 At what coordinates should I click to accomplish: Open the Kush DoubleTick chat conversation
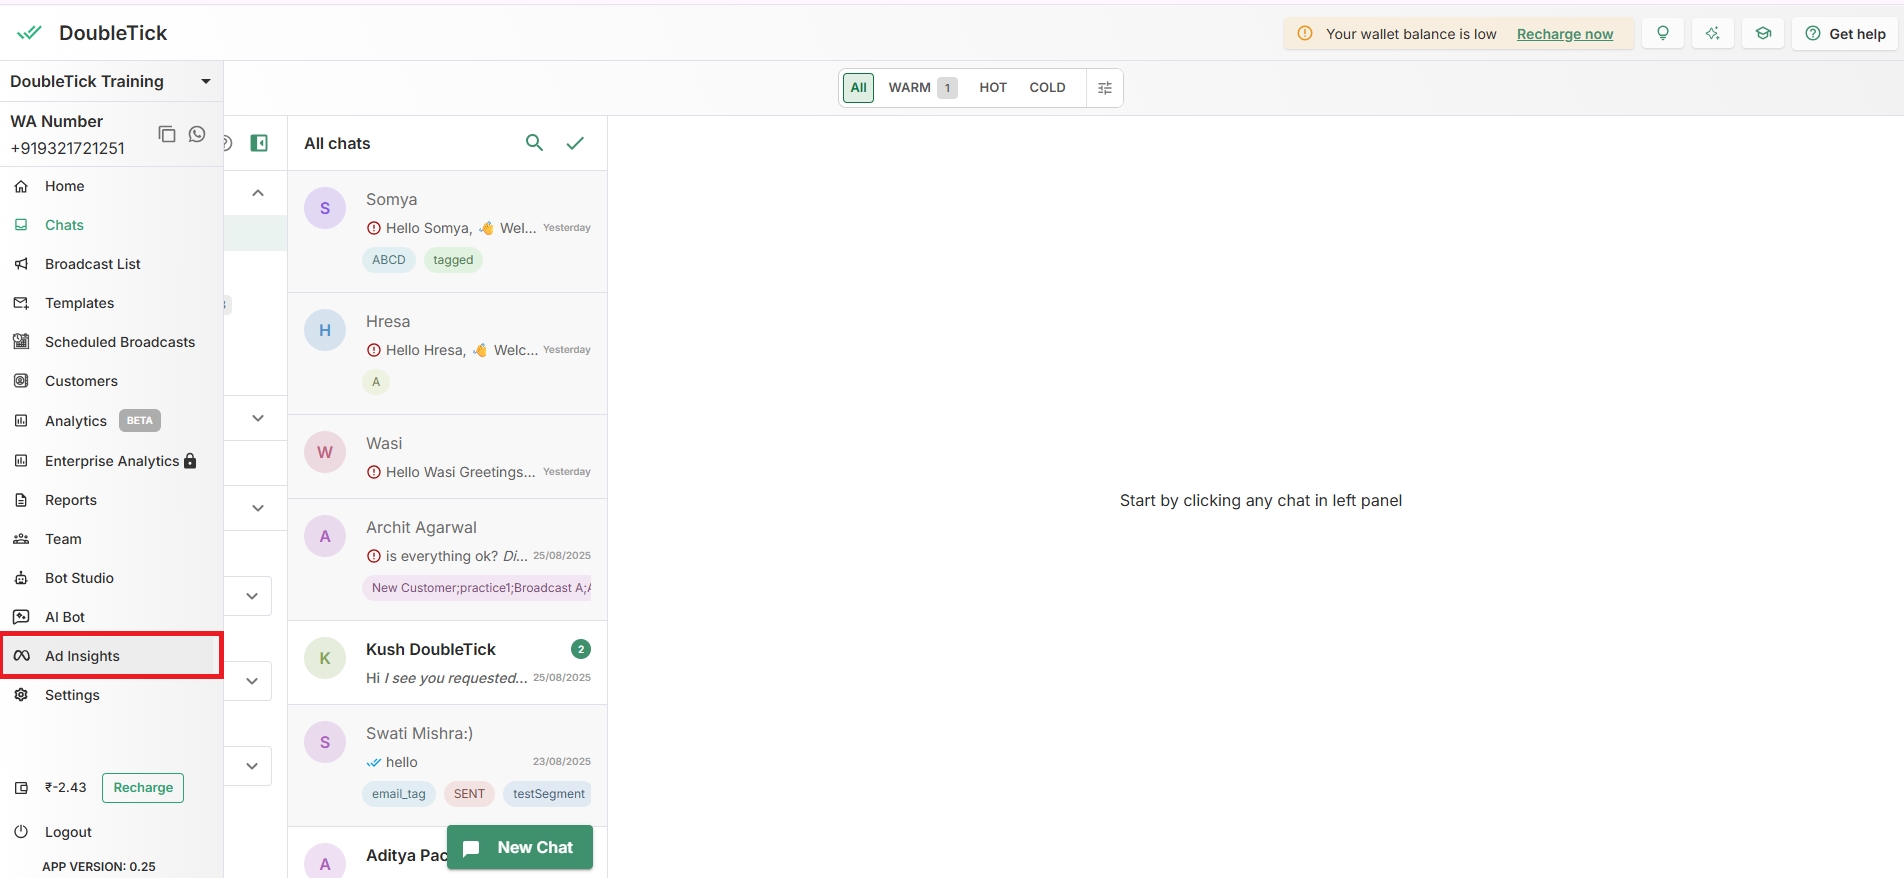(447, 662)
